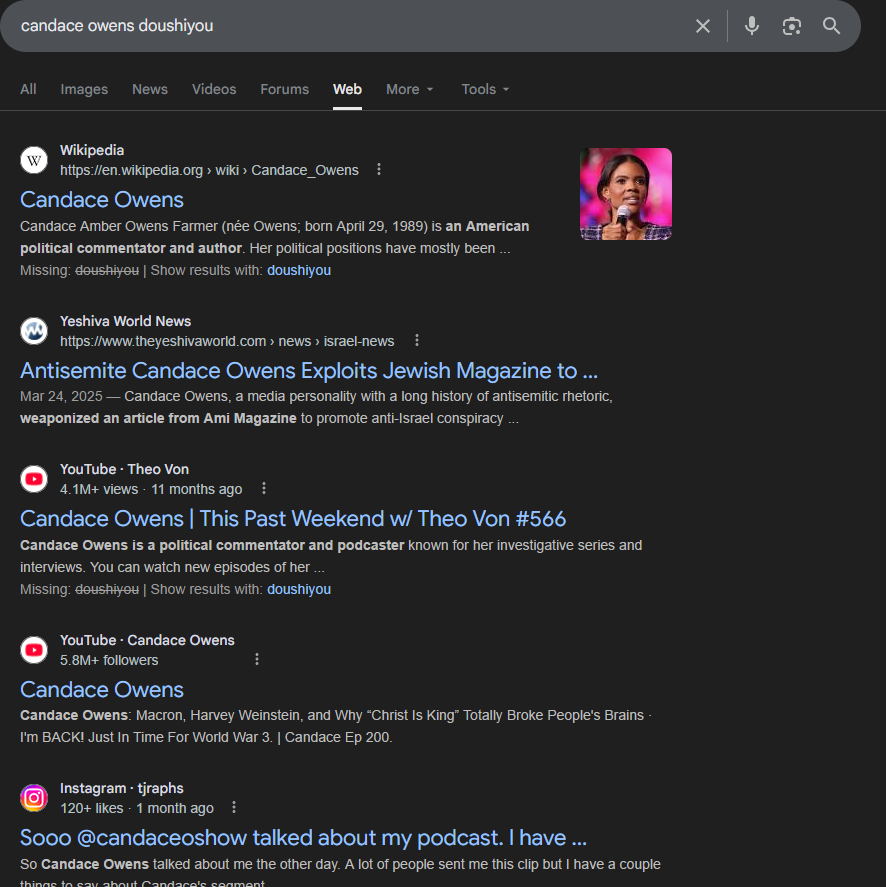Switch to the Forums tab
The image size is (886, 887).
285,89
